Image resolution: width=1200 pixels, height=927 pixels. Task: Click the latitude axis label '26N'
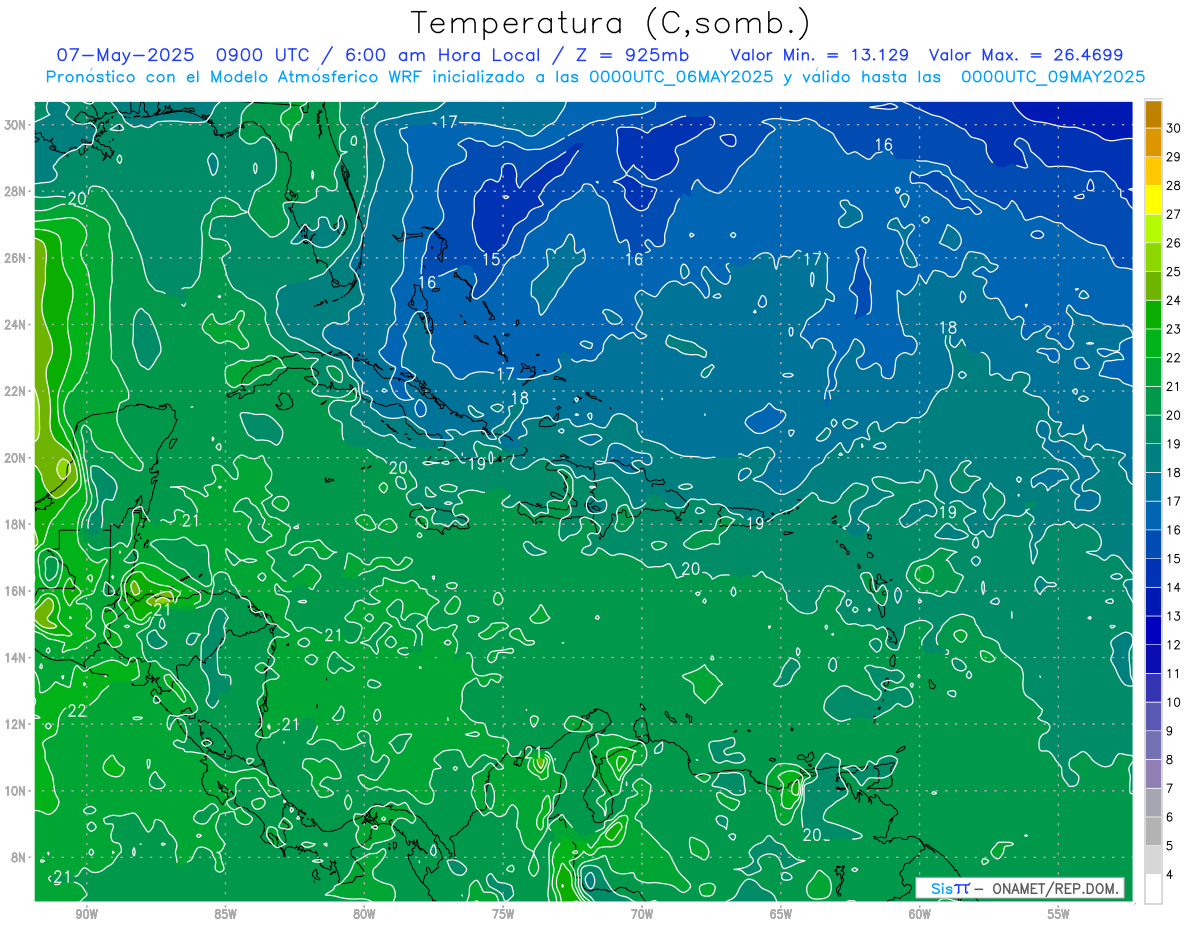(14, 257)
